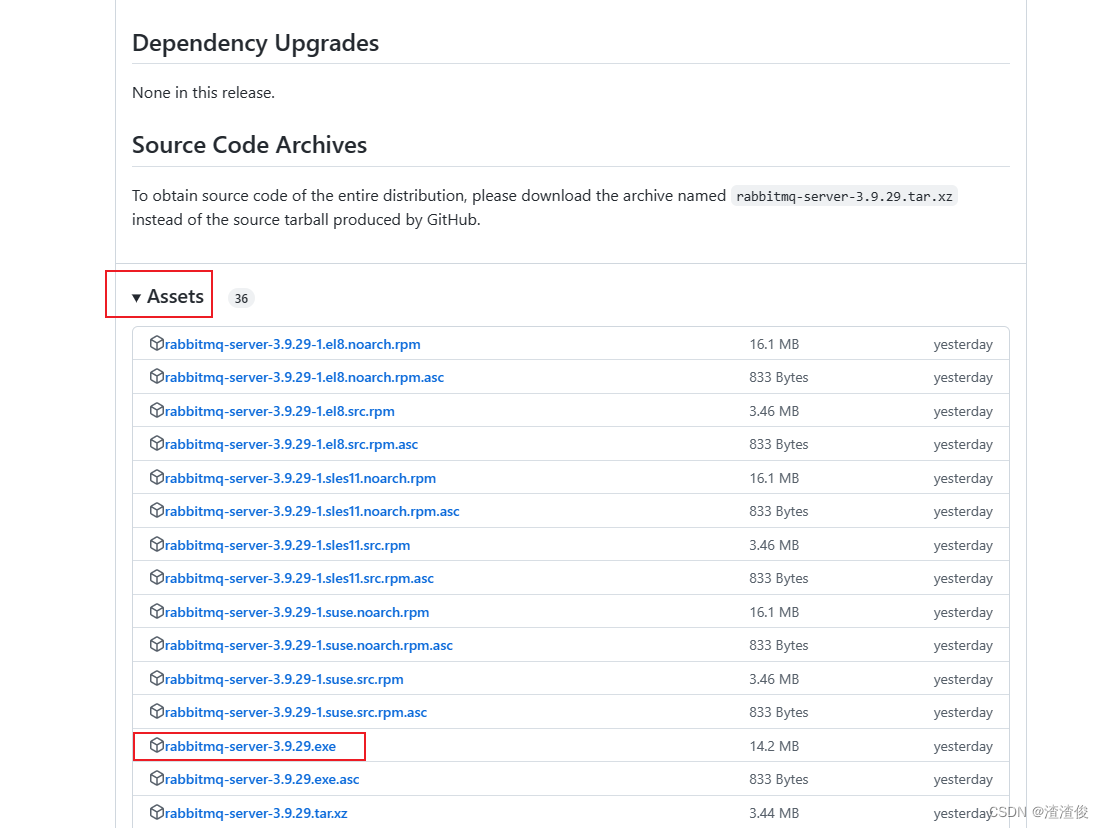Click the Dependency Upgrades heading
The width and height of the screenshot is (1104, 828).
pos(256,43)
